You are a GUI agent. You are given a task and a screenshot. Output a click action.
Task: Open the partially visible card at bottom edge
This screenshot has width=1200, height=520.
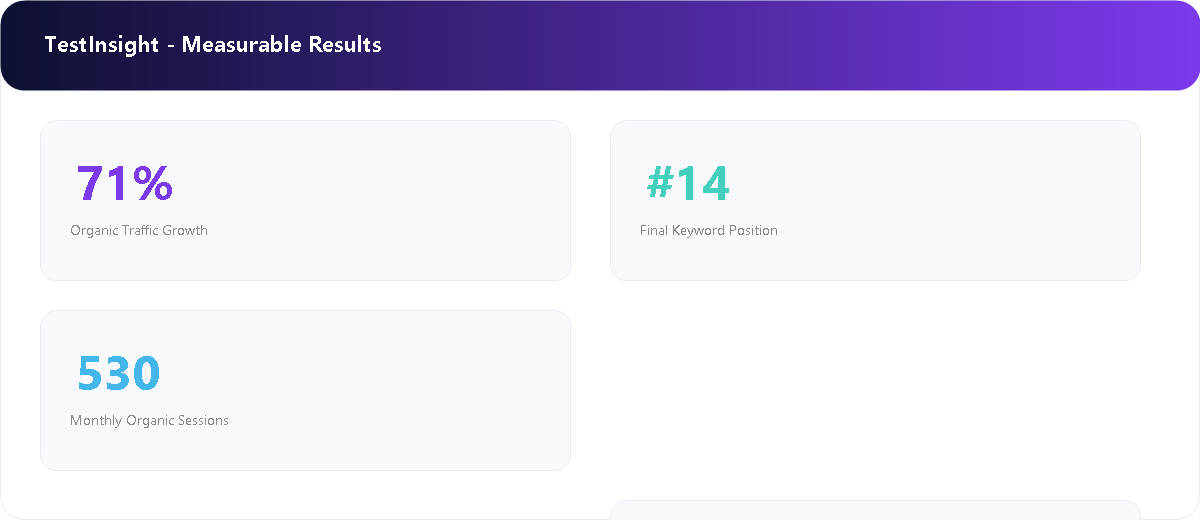tap(875, 510)
